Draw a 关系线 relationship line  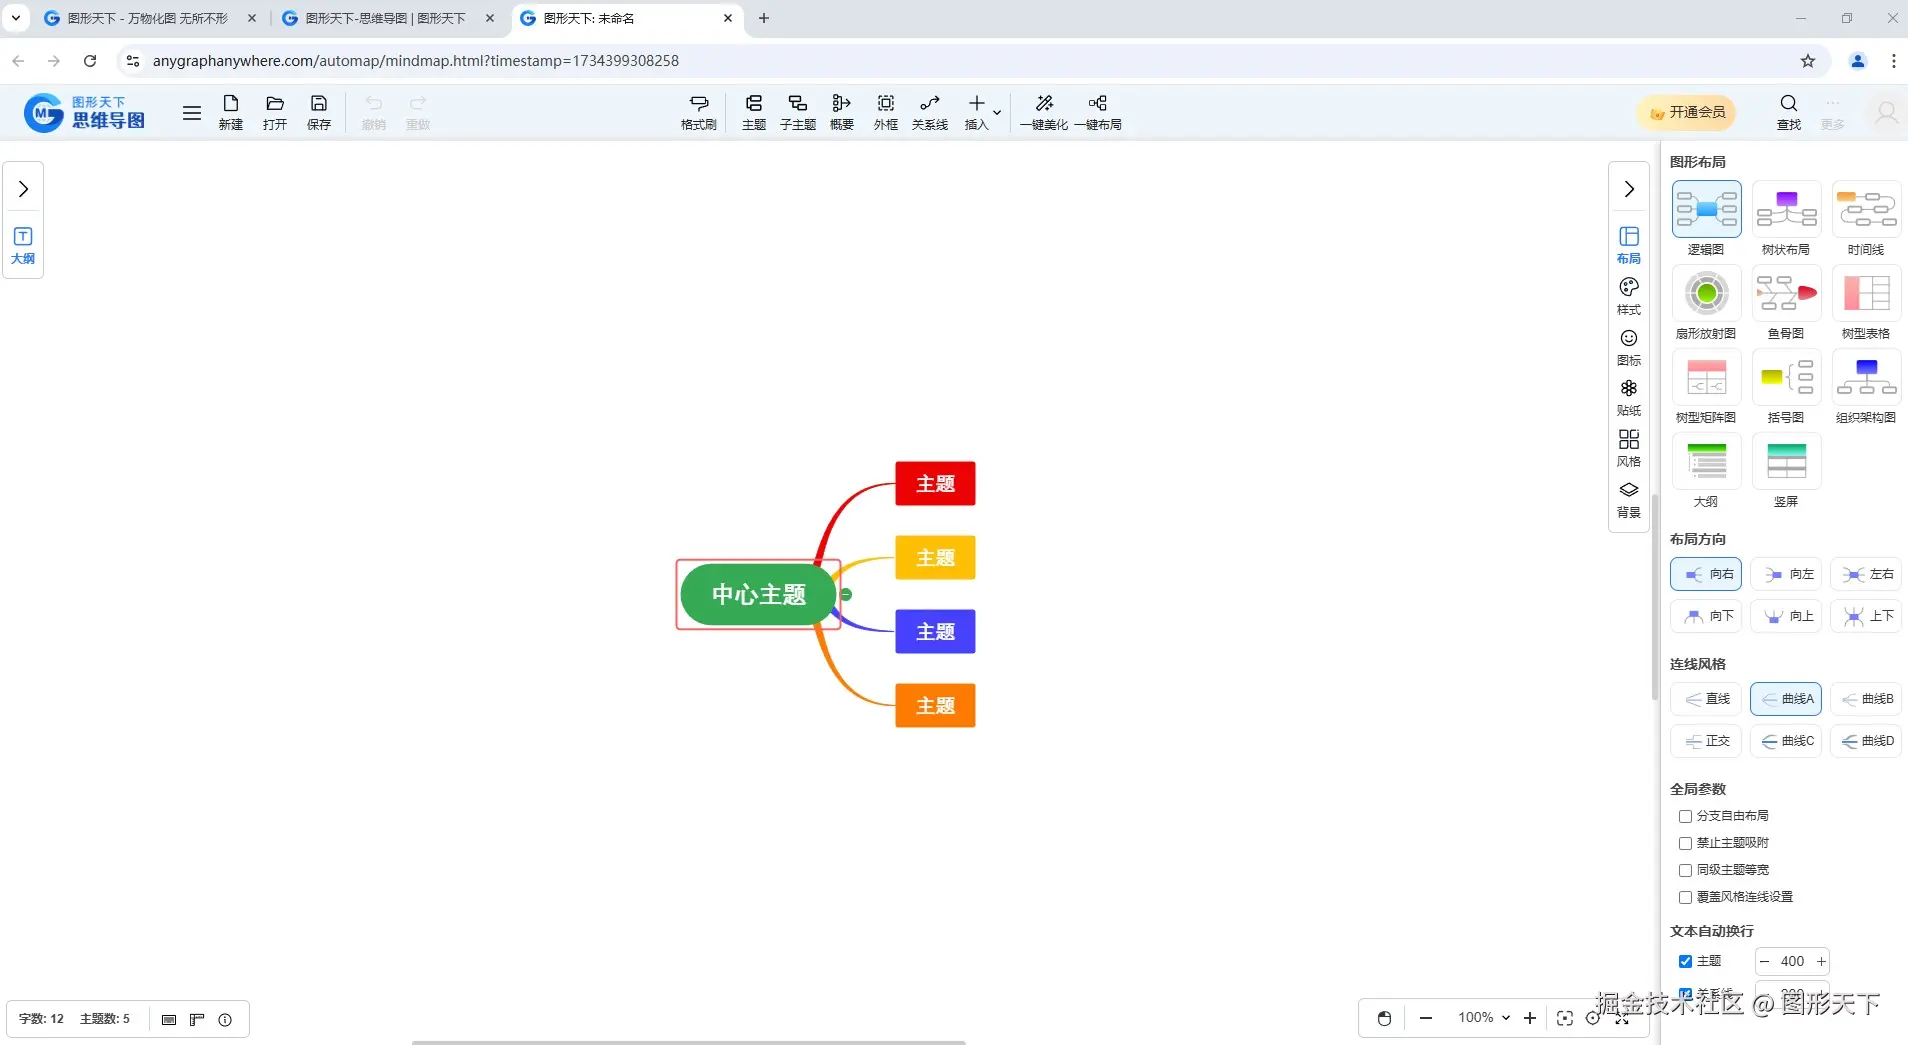click(930, 112)
